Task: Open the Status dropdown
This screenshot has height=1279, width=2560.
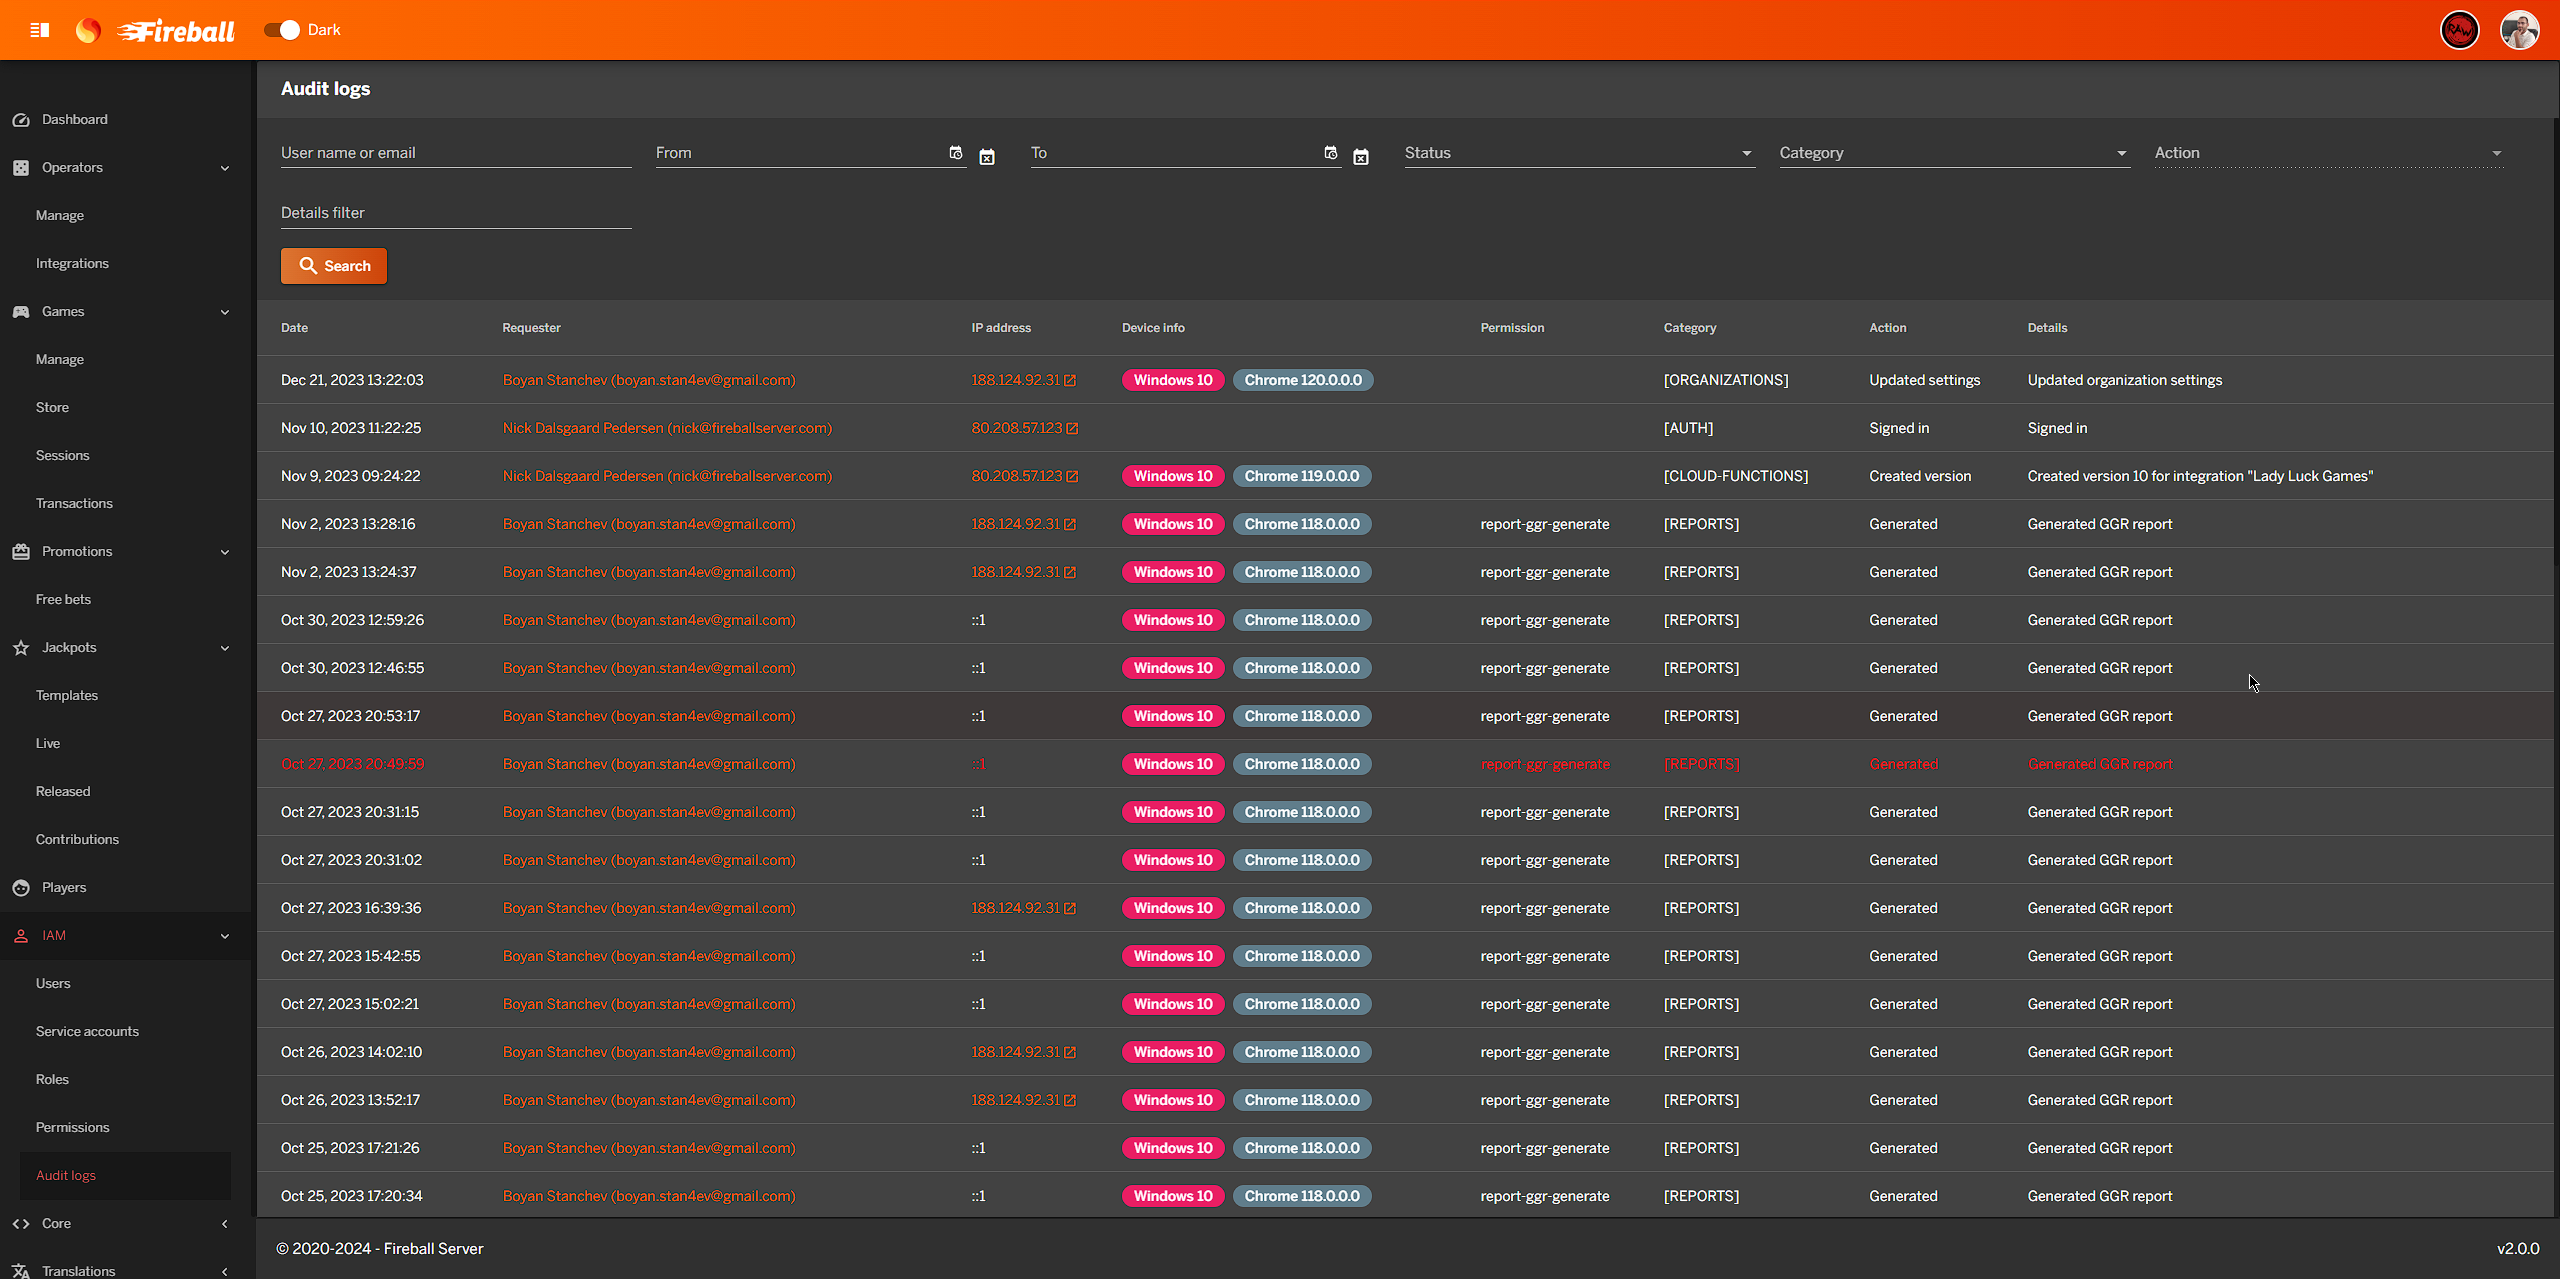Action: [1746, 153]
